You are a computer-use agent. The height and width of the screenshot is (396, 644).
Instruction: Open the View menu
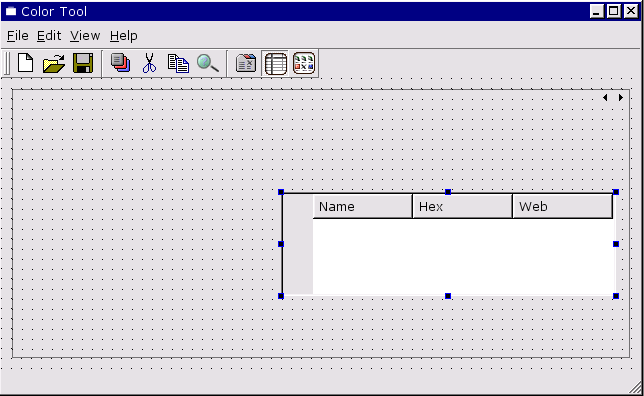(x=85, y=36)
